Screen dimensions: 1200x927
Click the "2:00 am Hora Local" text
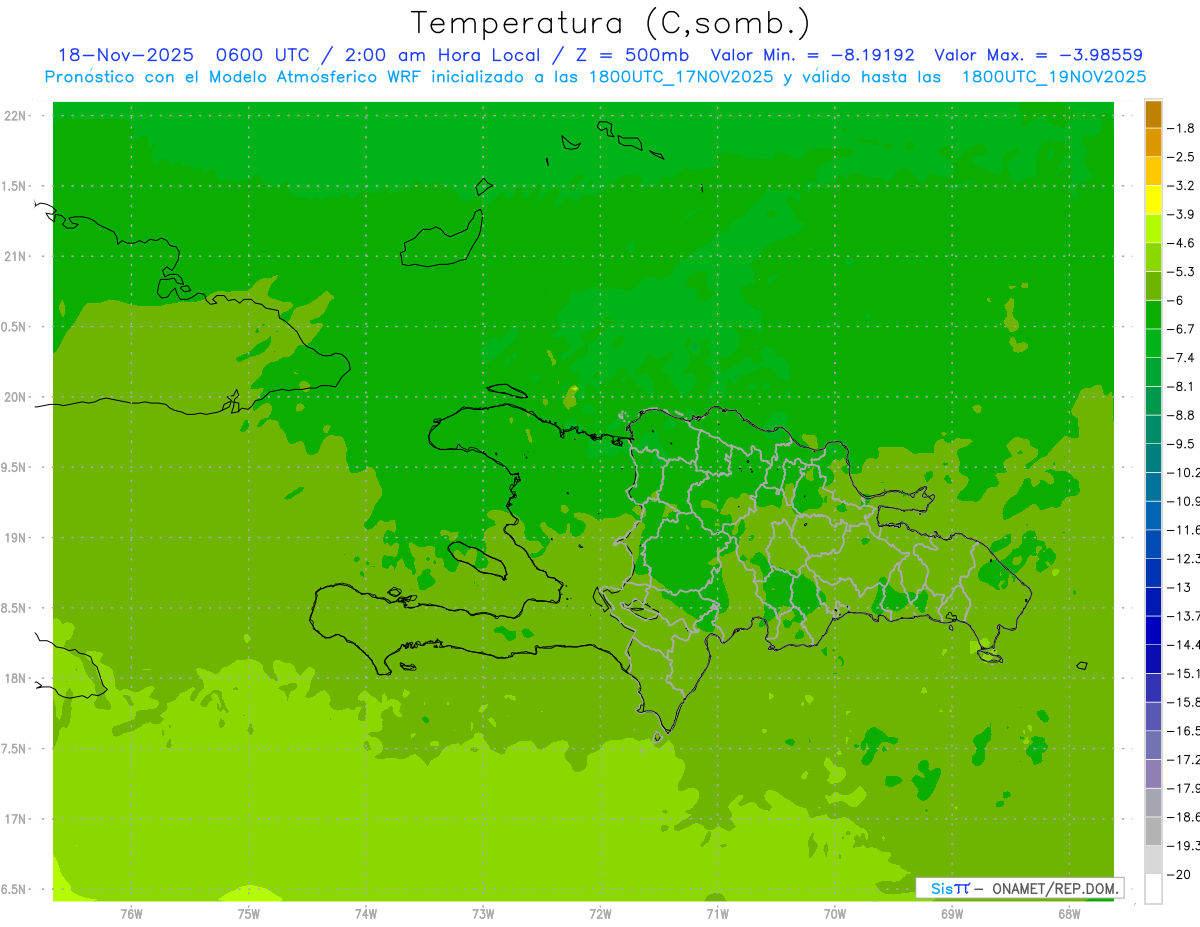(440, 55)
